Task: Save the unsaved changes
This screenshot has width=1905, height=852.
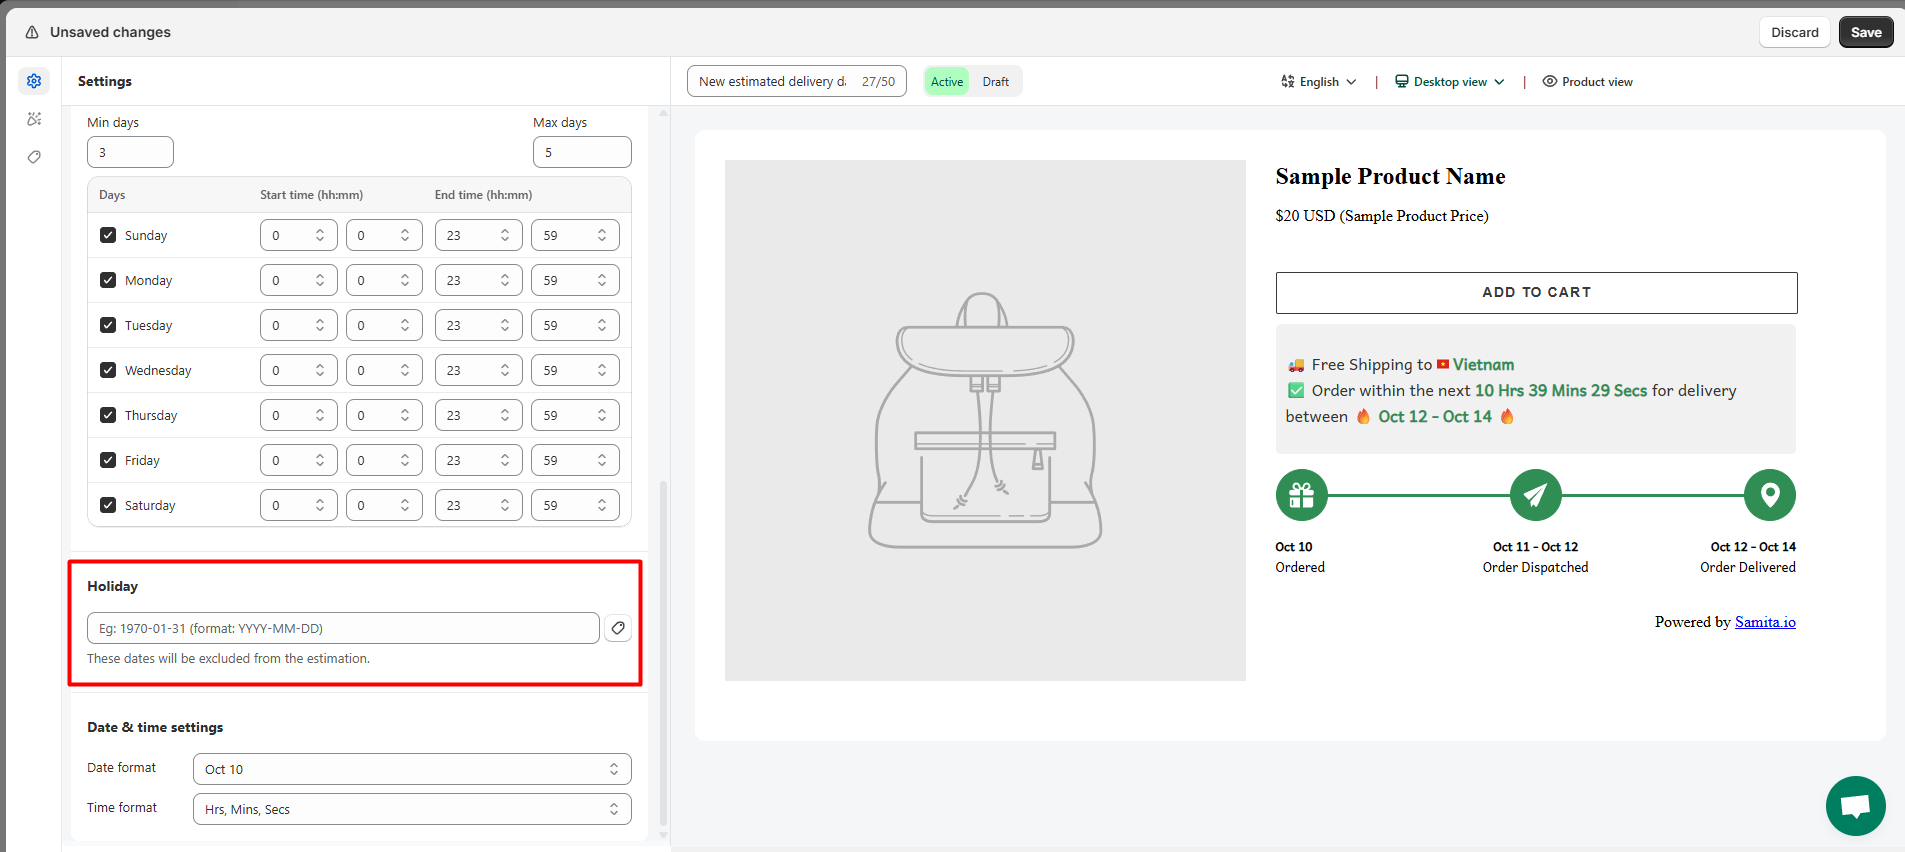Action: coord(1865,32)
